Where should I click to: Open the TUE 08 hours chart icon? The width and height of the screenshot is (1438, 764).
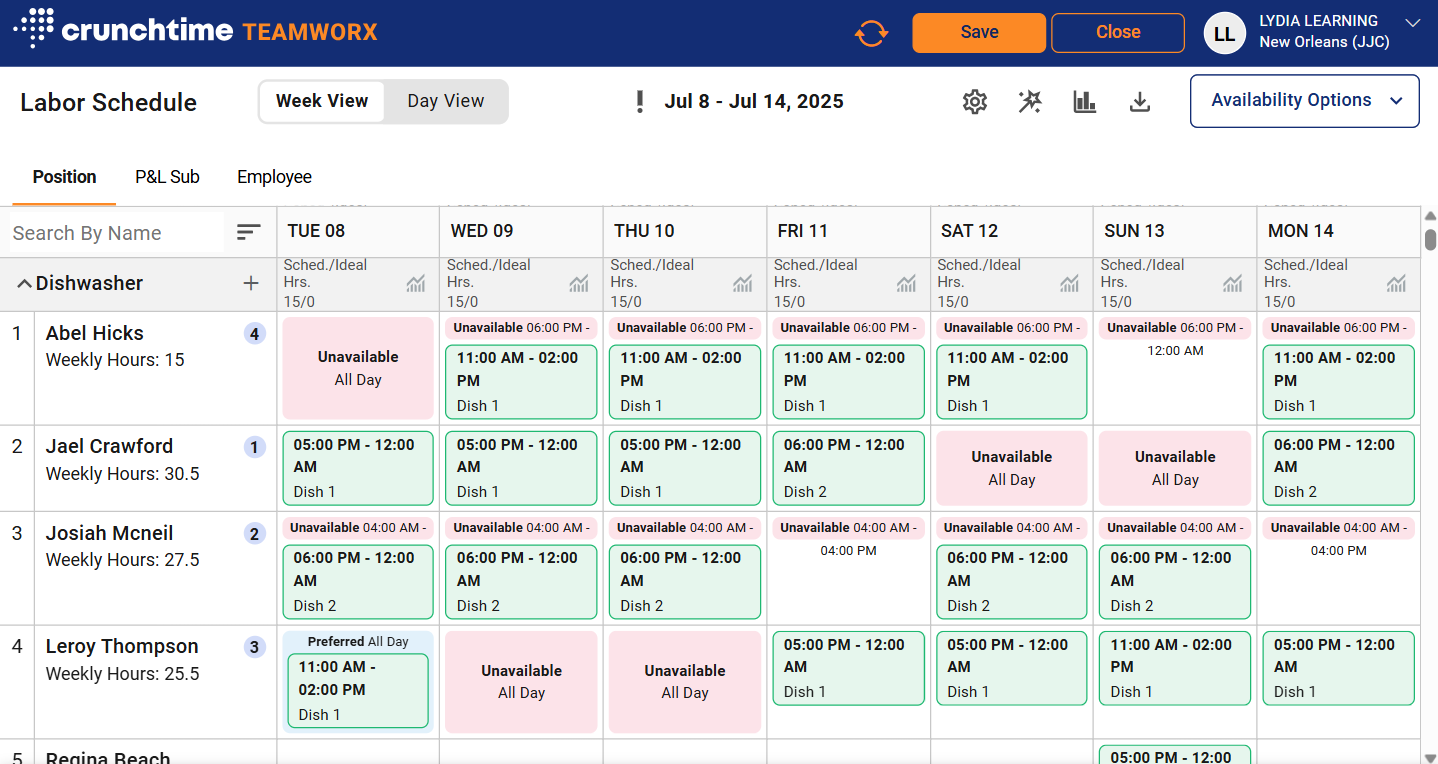click(416, 284)
